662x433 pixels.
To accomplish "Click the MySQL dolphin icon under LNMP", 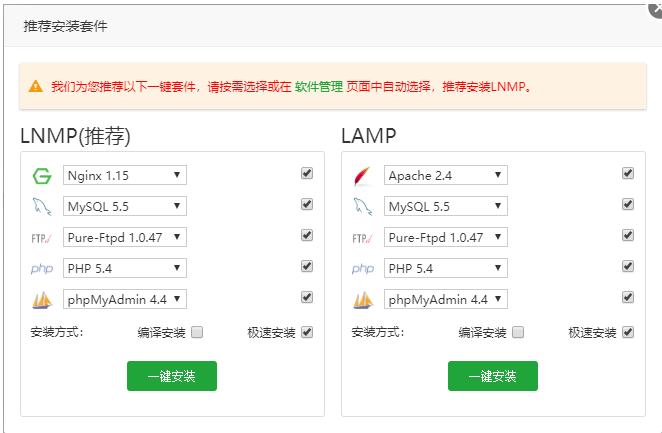I will click(x=41, y=207).
